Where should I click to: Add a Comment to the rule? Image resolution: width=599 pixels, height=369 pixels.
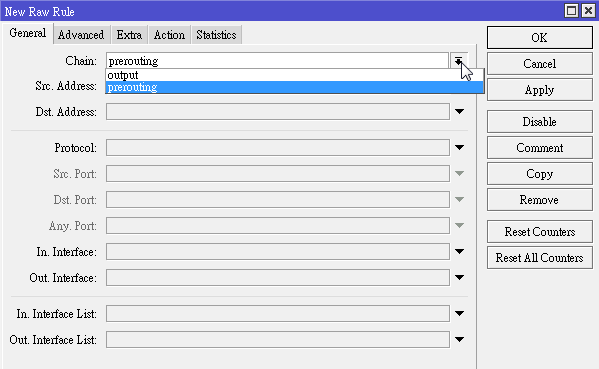[x=539, y=148]
